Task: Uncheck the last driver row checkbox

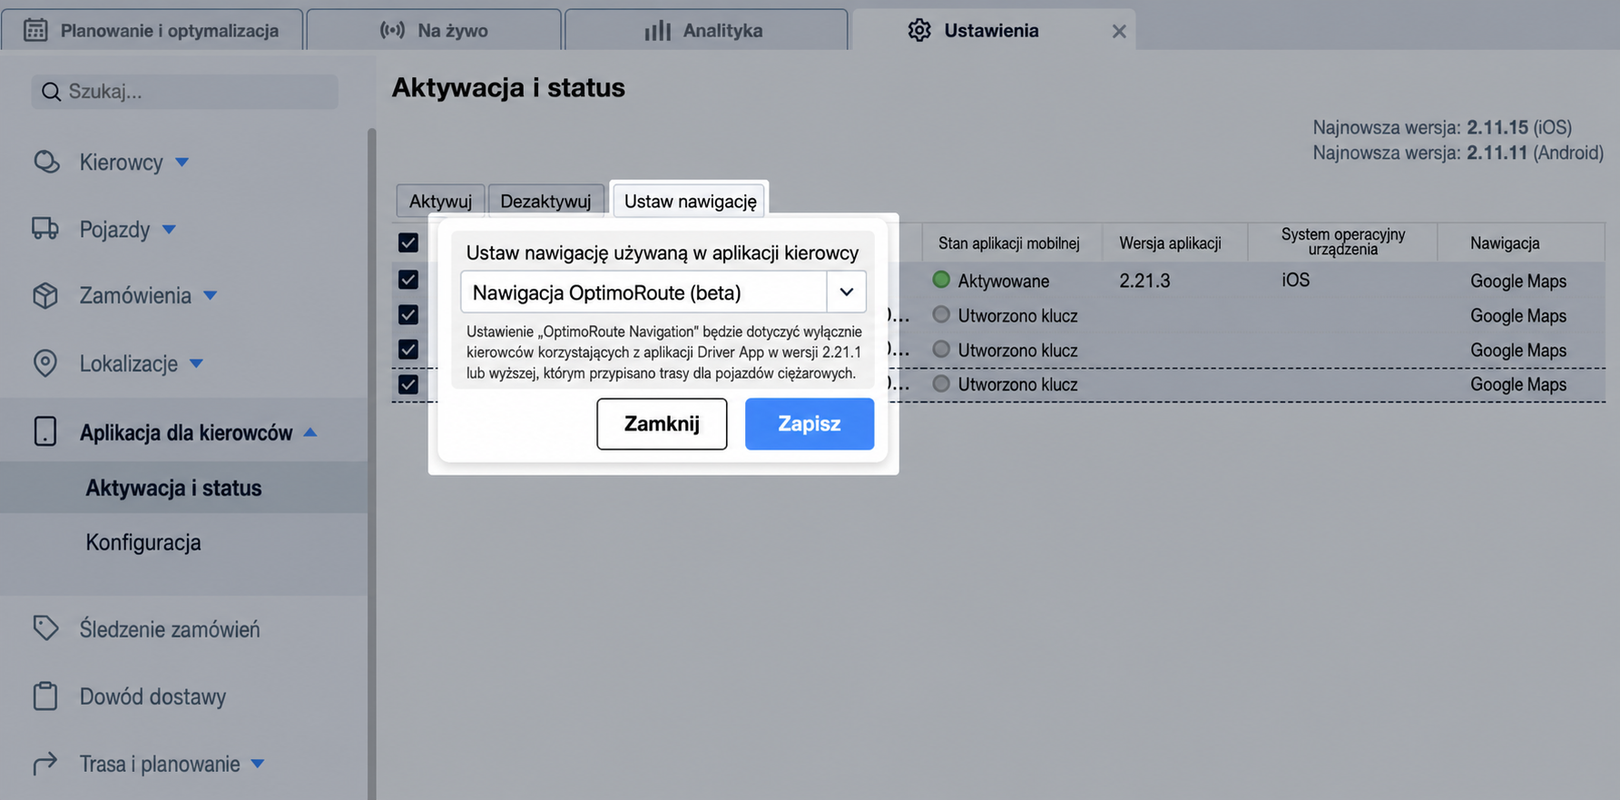Action: coord(408,384)
